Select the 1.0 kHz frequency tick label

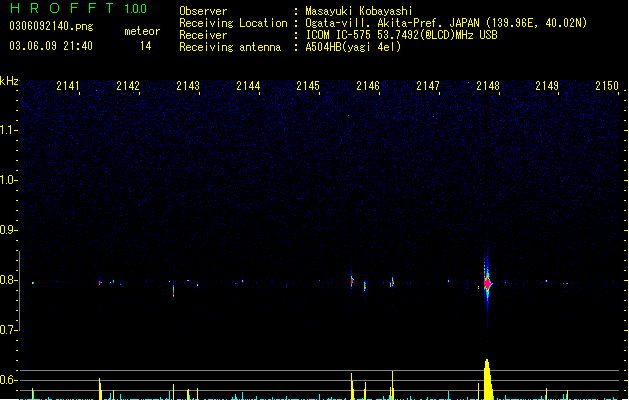(x=8, y=180)
